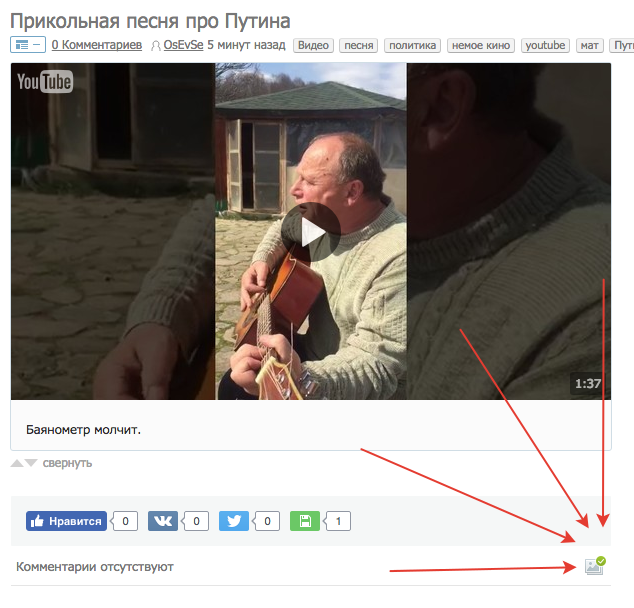Open the песня tag
The image size is (634, 608).
coord(359,45)
